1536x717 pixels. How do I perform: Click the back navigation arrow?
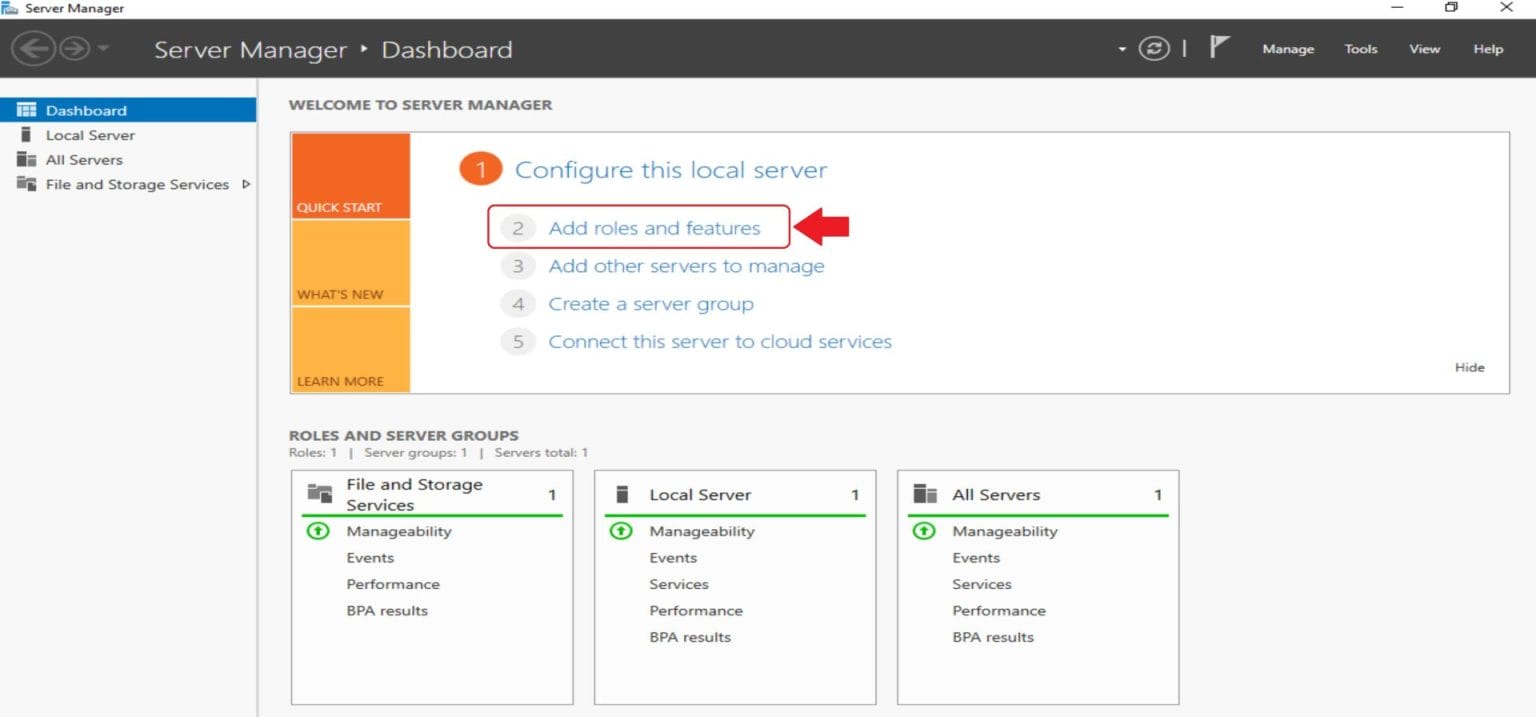tap(36, 48)
